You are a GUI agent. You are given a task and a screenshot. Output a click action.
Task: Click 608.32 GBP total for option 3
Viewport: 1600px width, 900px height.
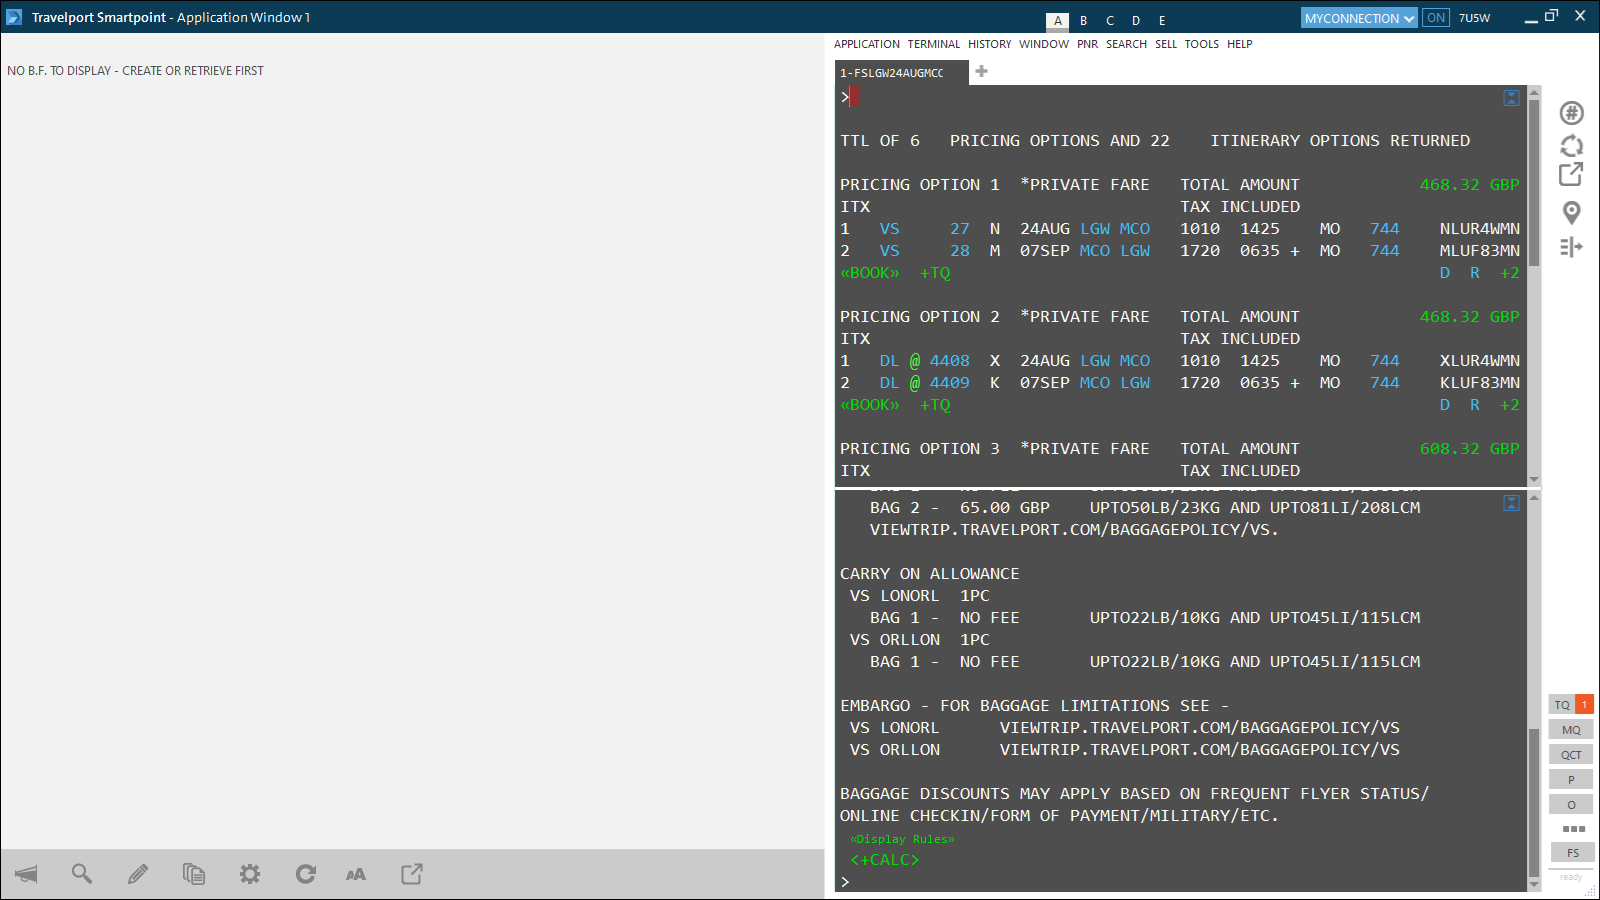click(x=1470, y=449)
